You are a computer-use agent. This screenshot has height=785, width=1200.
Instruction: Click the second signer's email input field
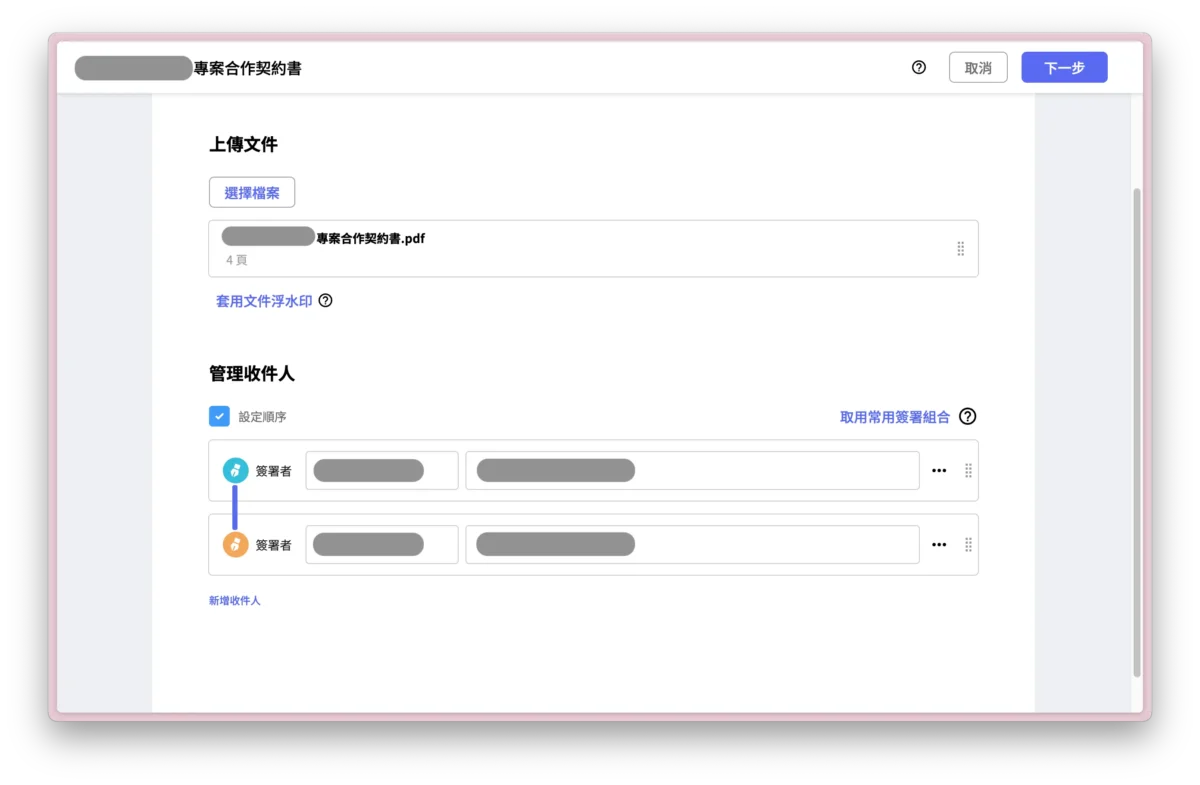[x=693, y=544]
